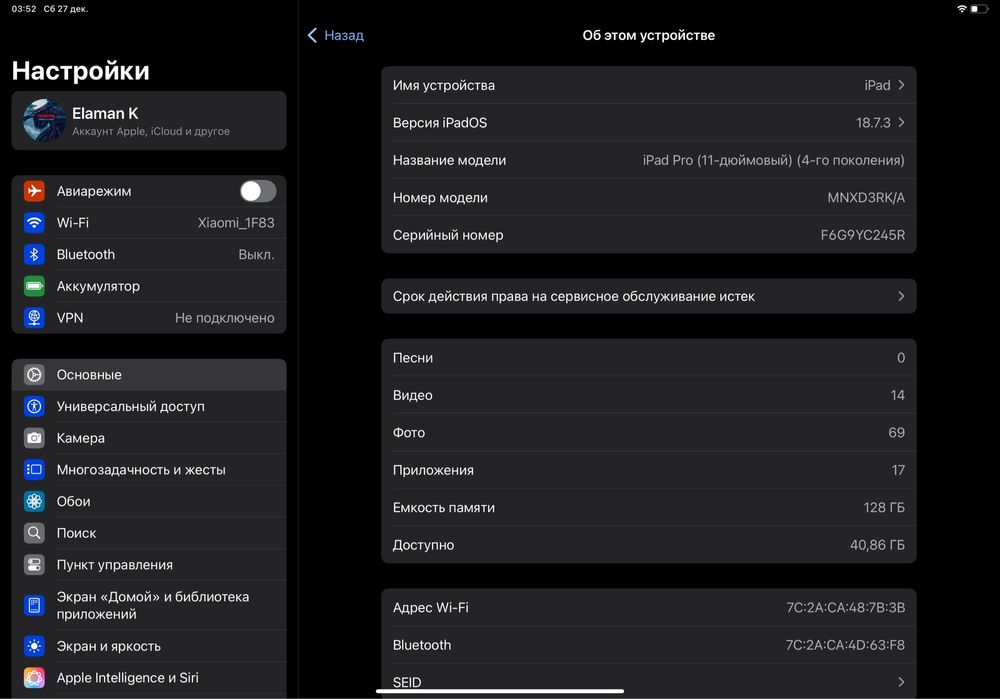
Task: Tap iPadOS version 18.7.3 value
Action: pyautogui.click(x=873, y=122)
